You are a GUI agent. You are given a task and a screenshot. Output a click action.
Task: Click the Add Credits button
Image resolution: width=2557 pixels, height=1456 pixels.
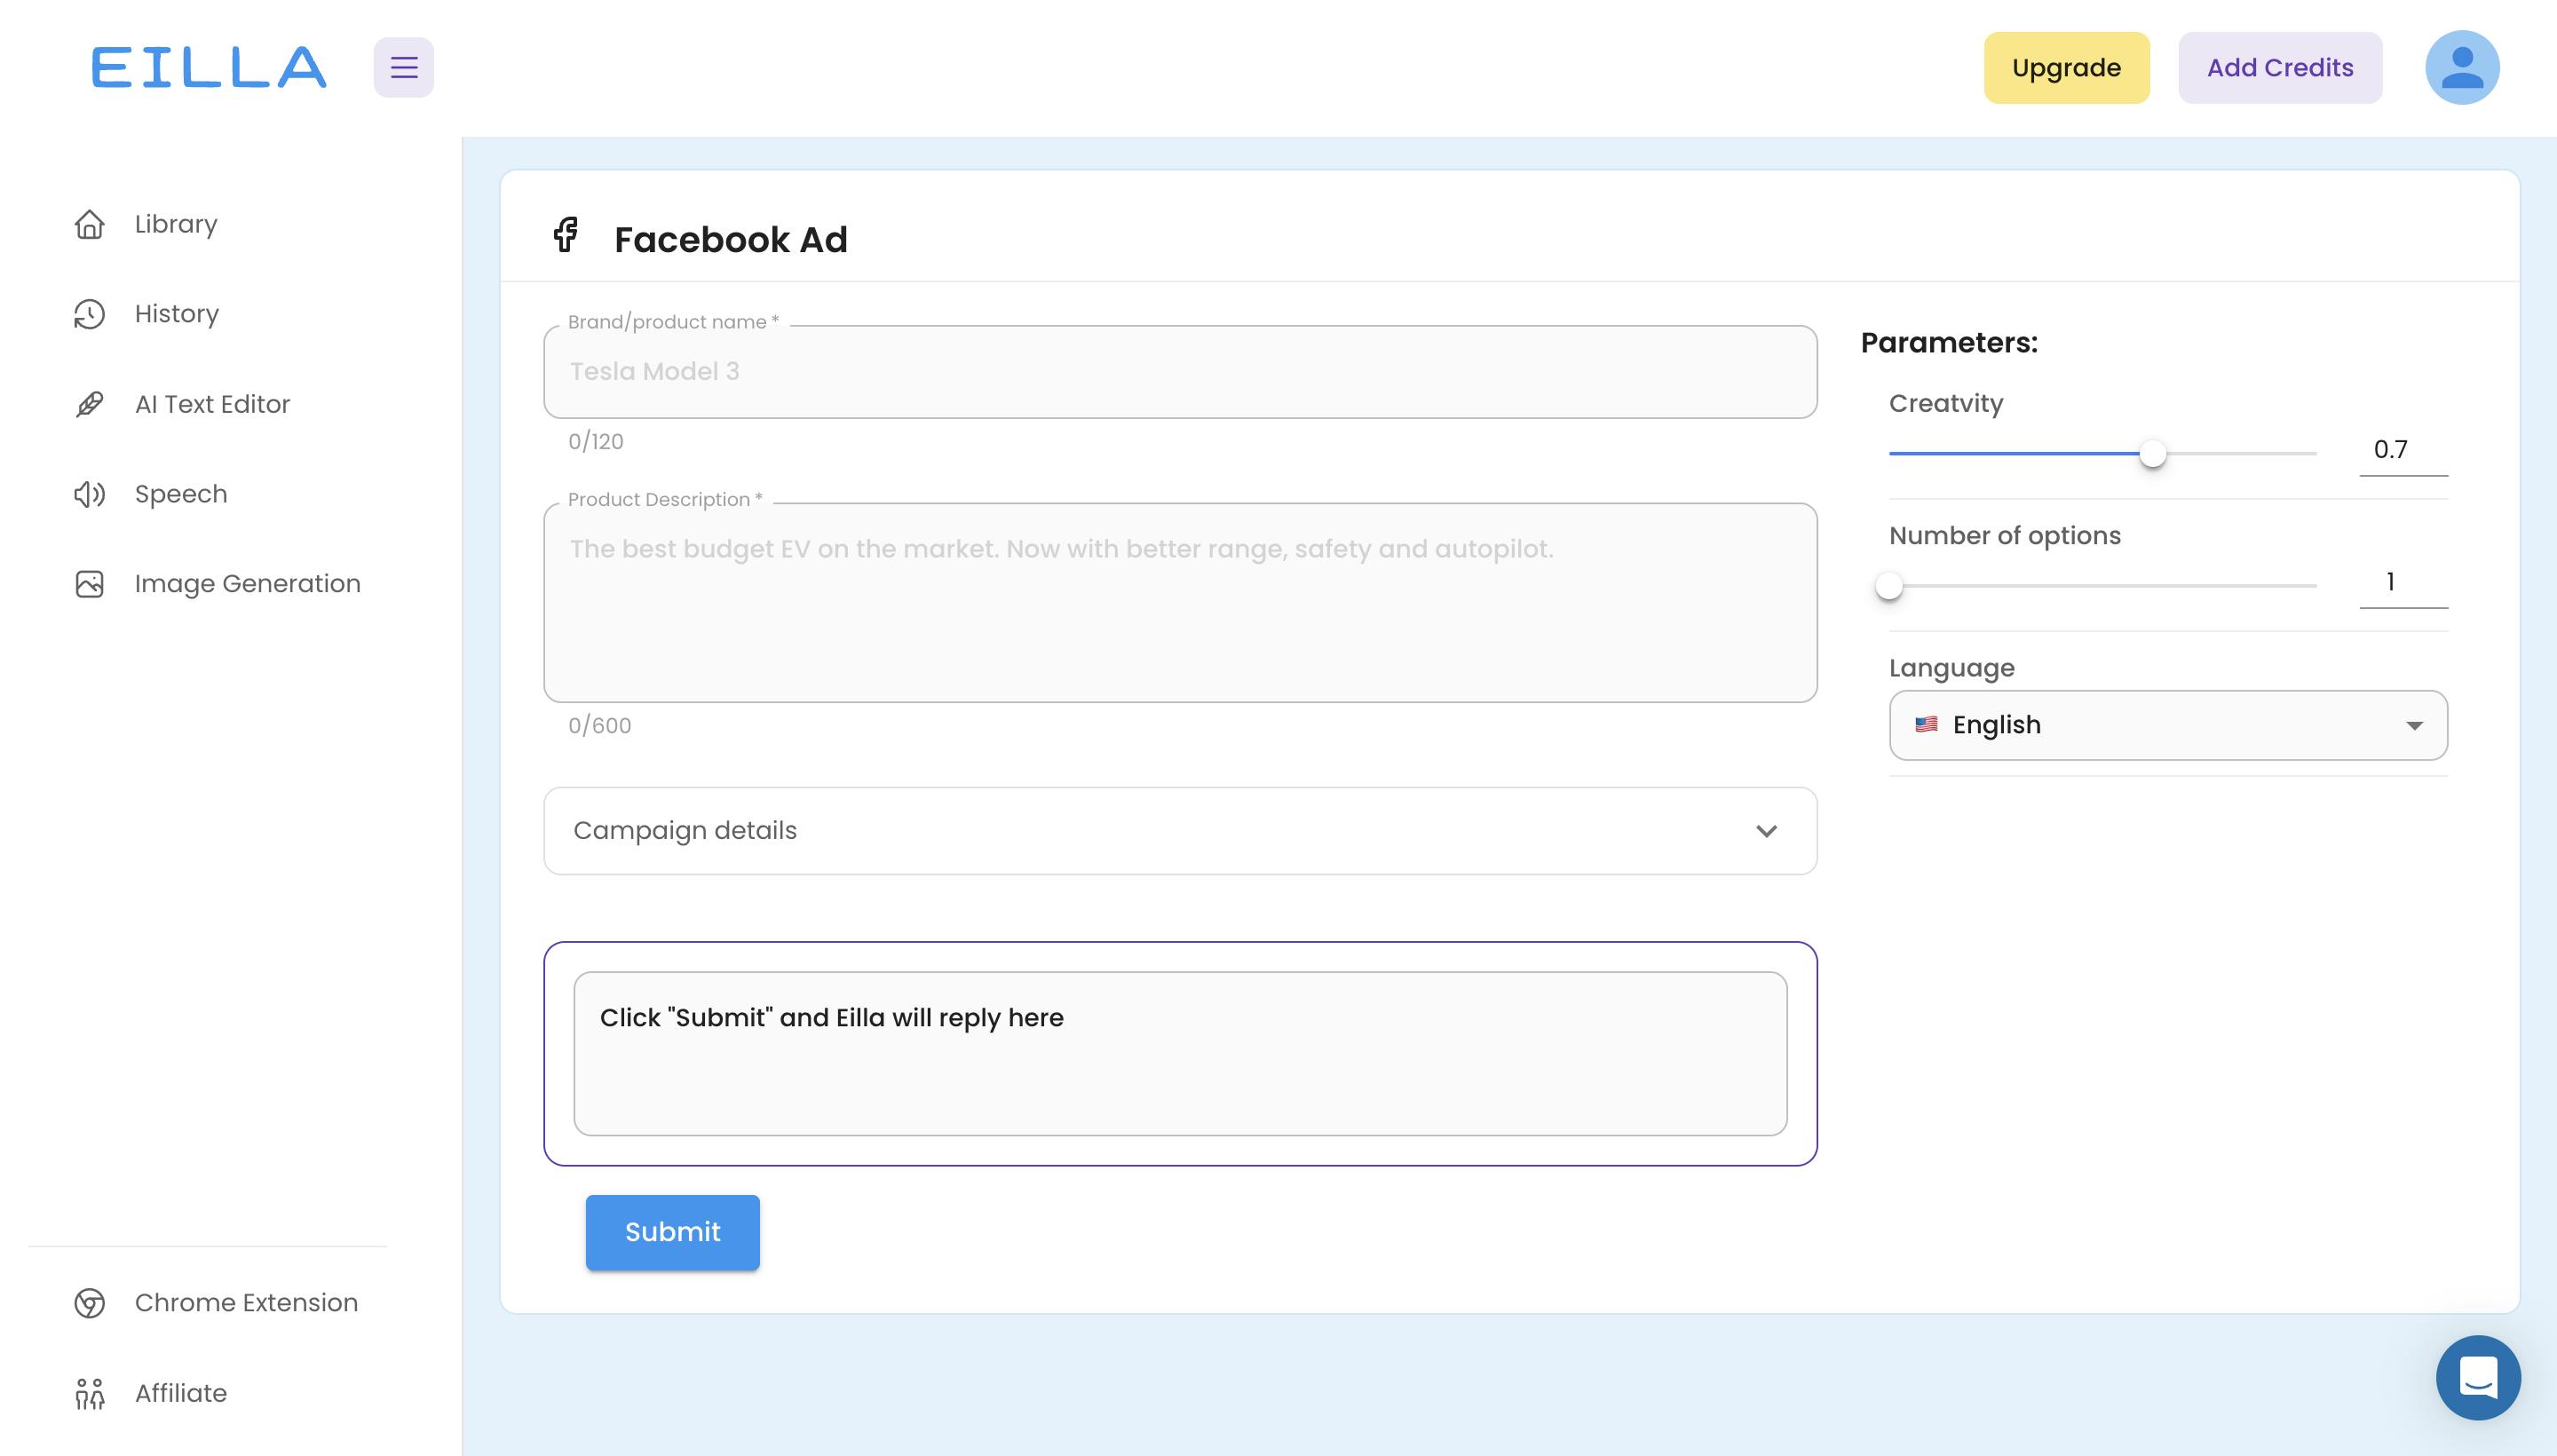tap(2279, 67)
